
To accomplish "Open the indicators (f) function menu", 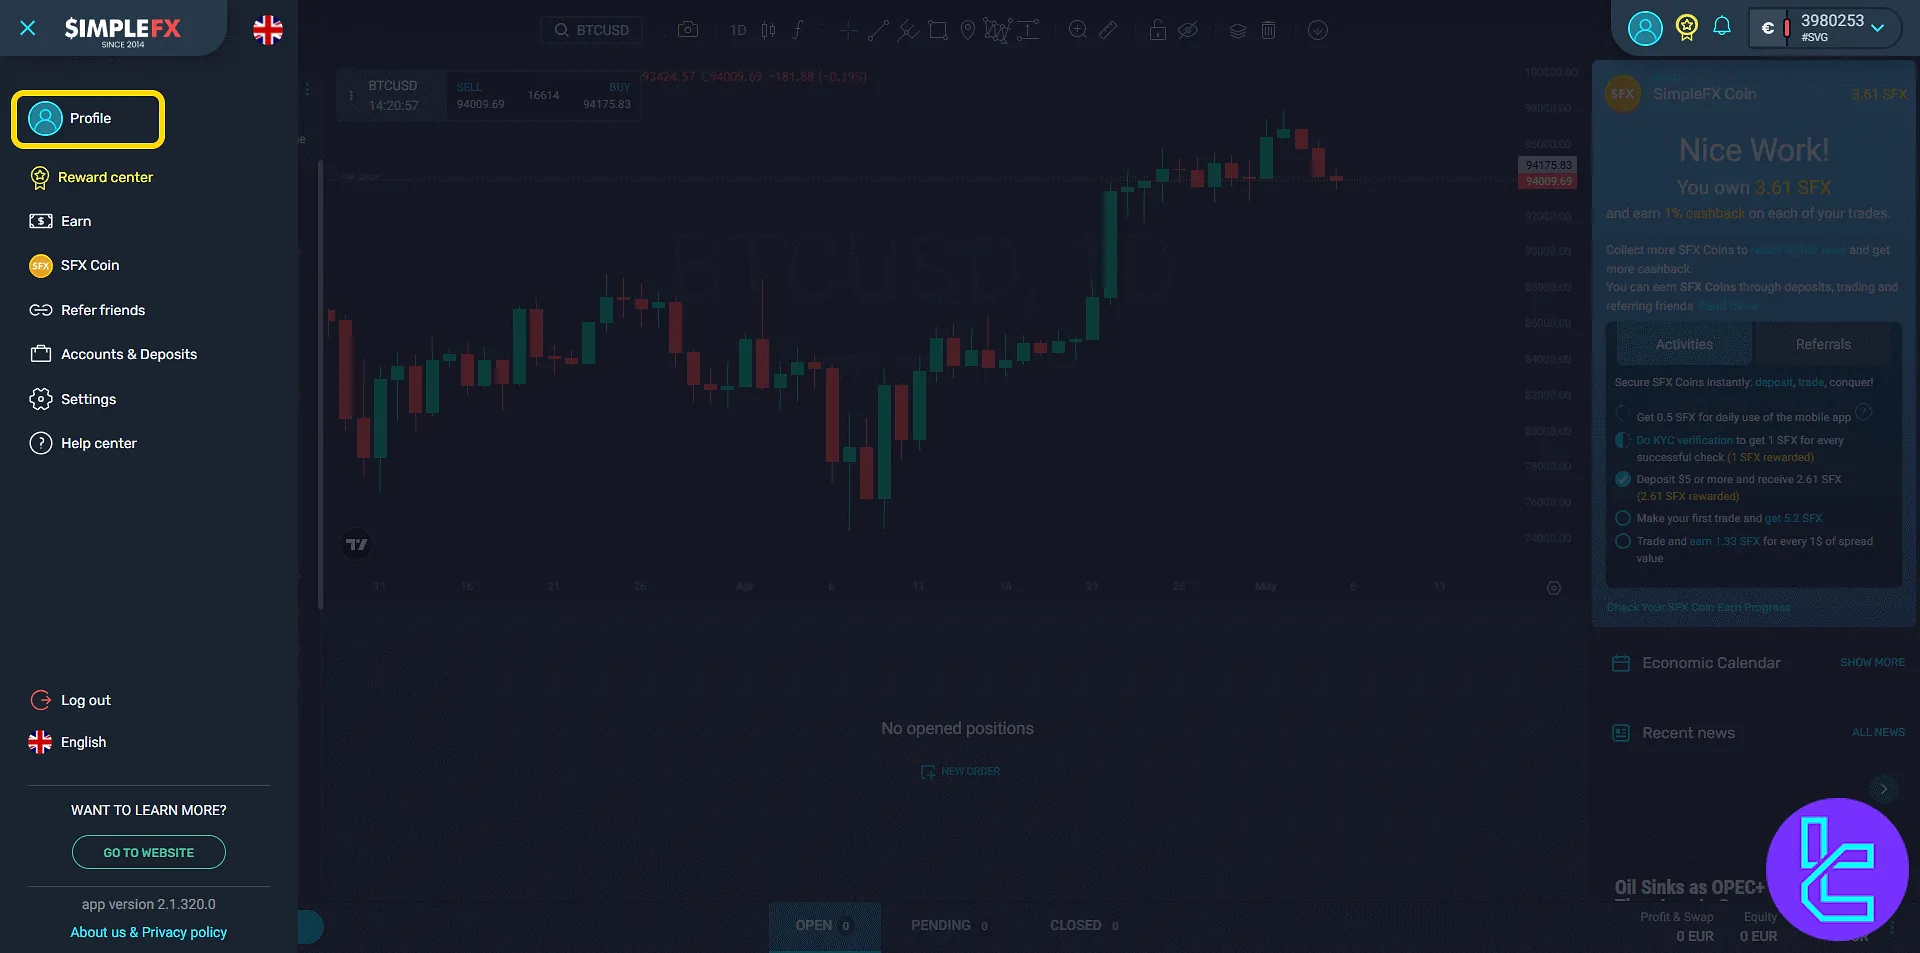I will [x=798, y=30].
